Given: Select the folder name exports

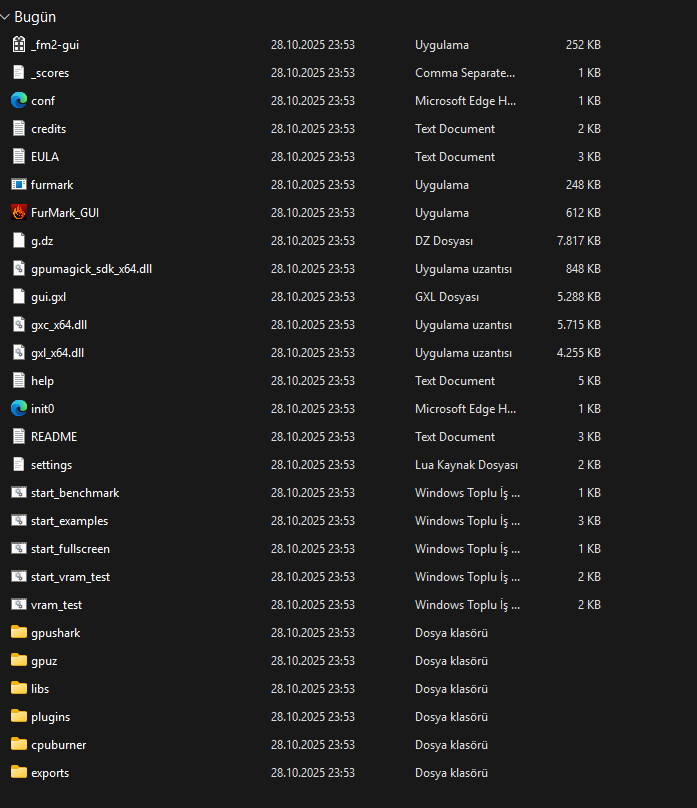Looking at the screenshot, I should coord(50,773).
